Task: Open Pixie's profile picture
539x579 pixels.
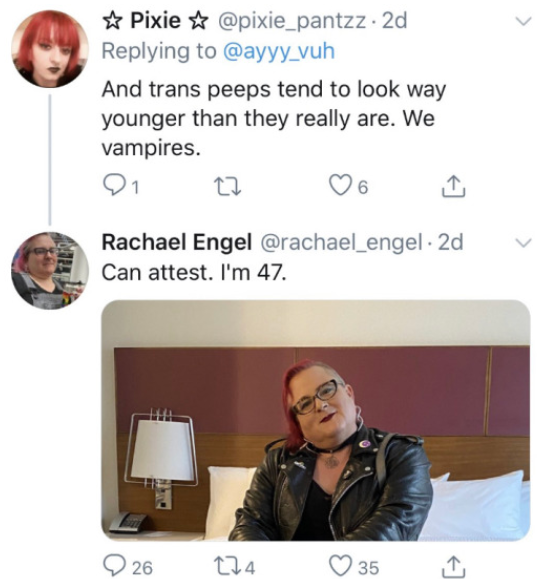Action: (50, 49)
